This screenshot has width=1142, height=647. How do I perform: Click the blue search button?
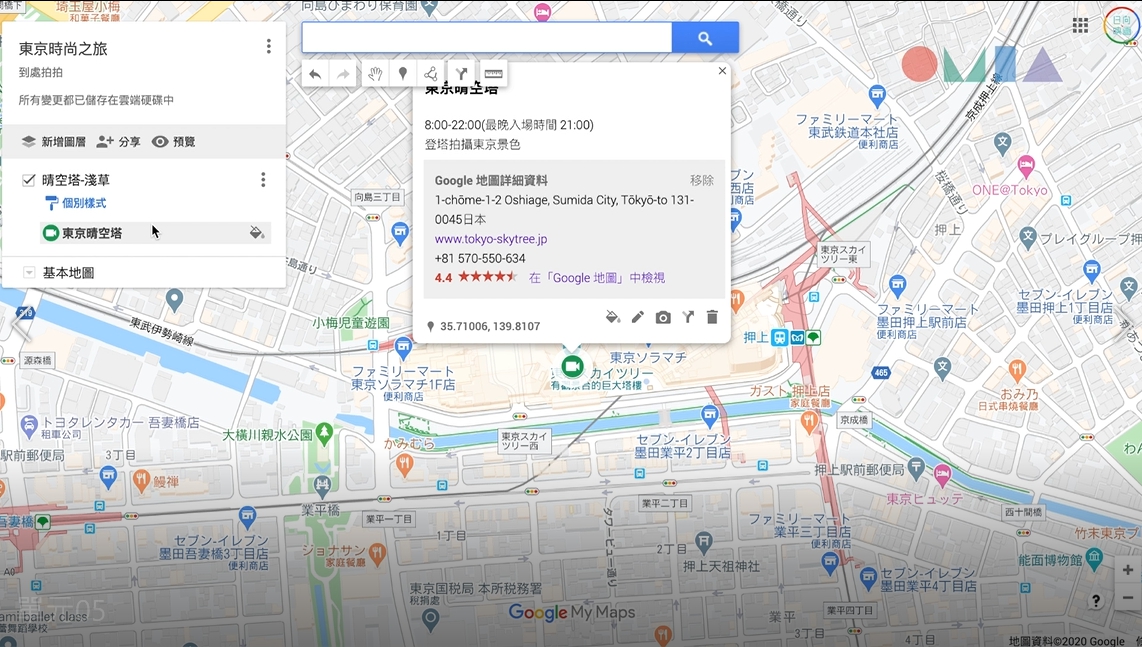(705, 38)
